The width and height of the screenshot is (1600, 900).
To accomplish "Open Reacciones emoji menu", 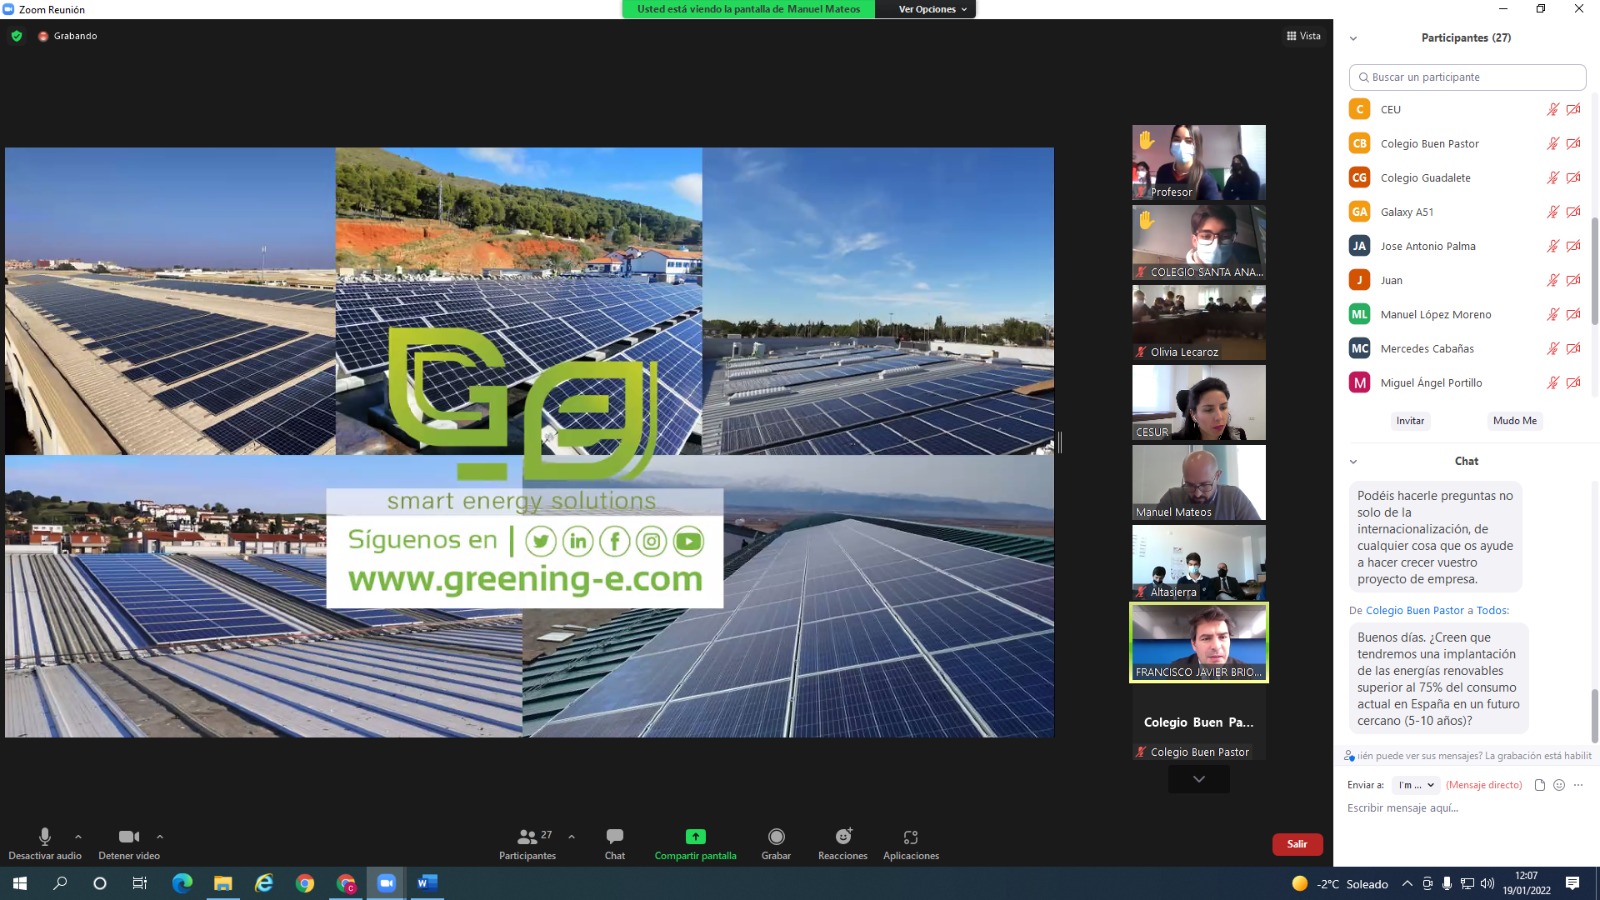I will [x=843, y=837].
